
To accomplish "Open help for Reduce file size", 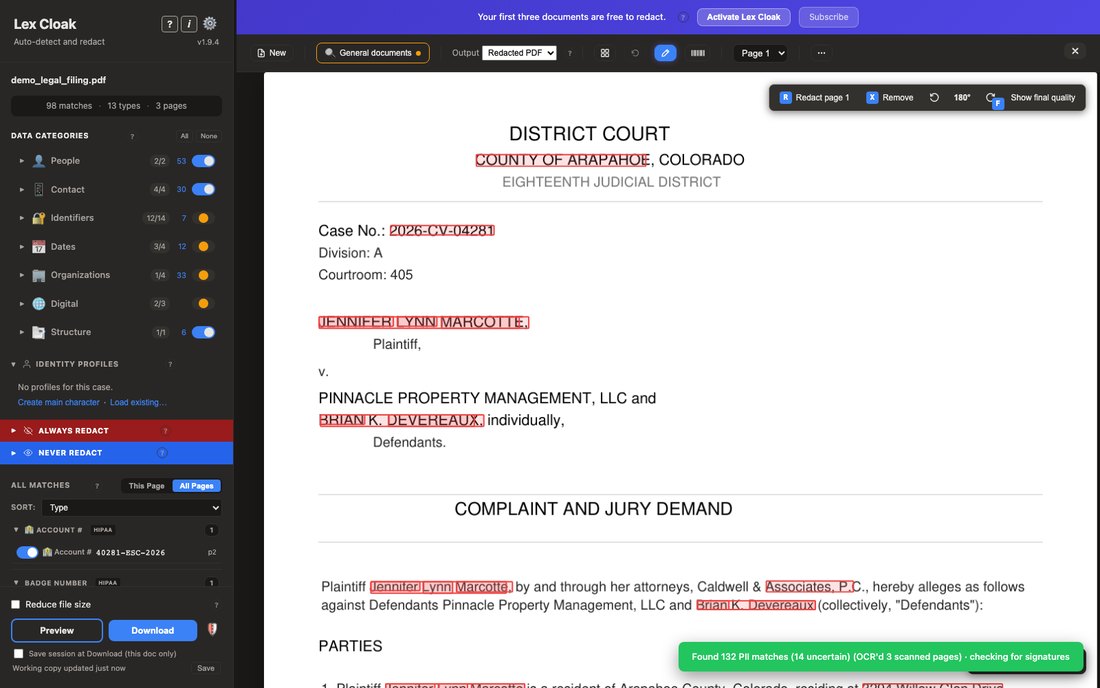I will click(x=216, y=605).
